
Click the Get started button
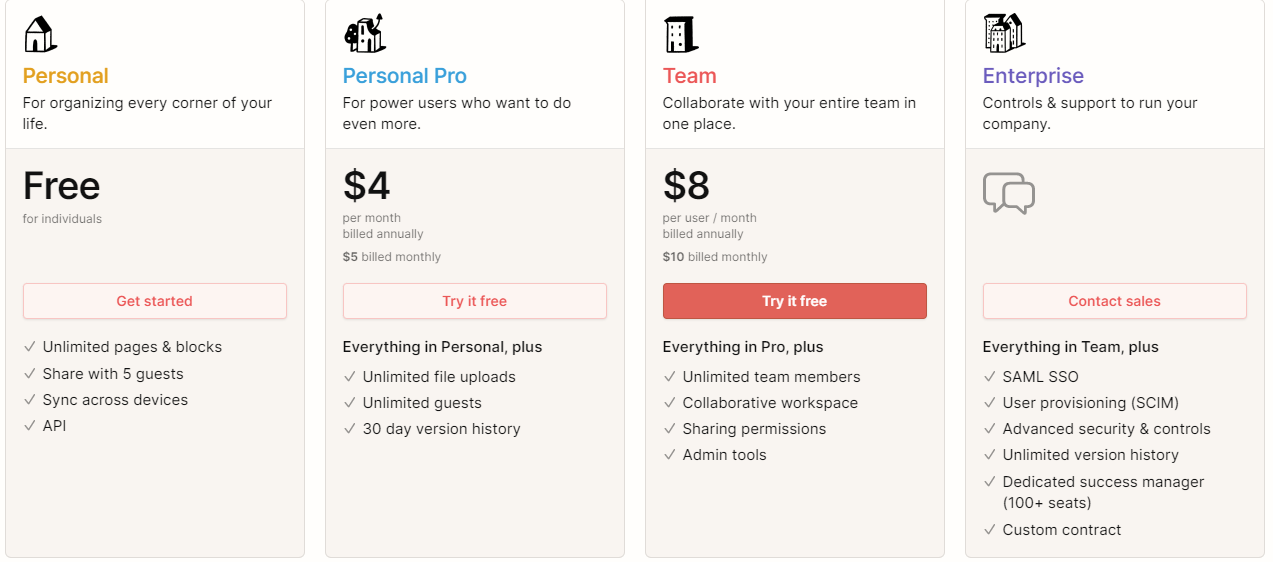(155, 301)
